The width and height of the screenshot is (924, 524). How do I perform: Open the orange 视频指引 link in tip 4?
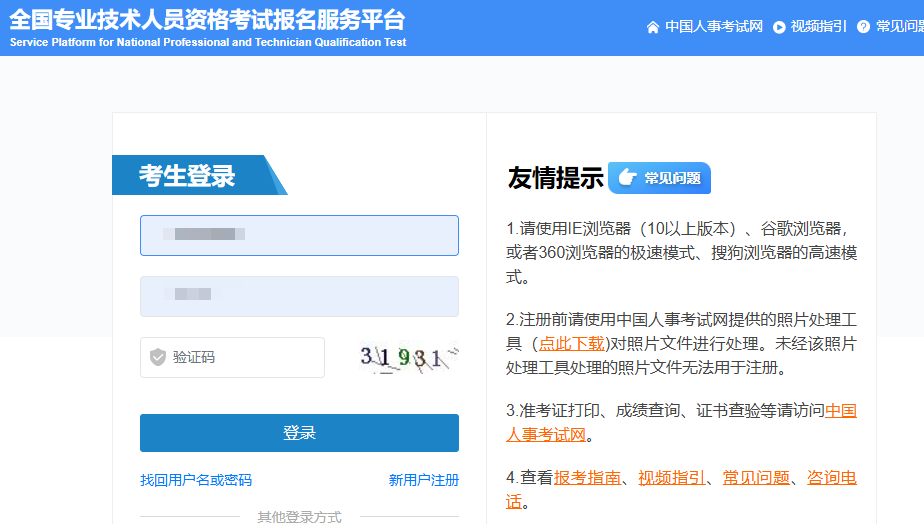(672, 478)
